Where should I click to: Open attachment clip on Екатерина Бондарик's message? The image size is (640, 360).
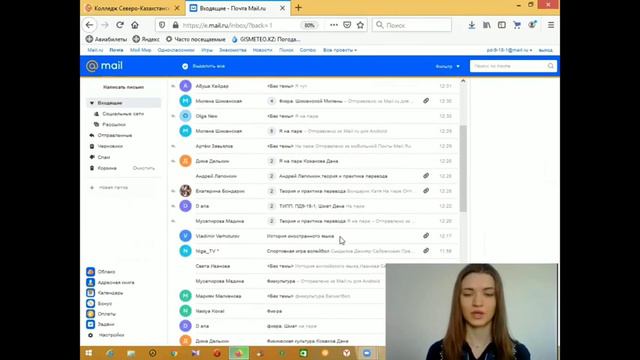[x=426, y=191]
